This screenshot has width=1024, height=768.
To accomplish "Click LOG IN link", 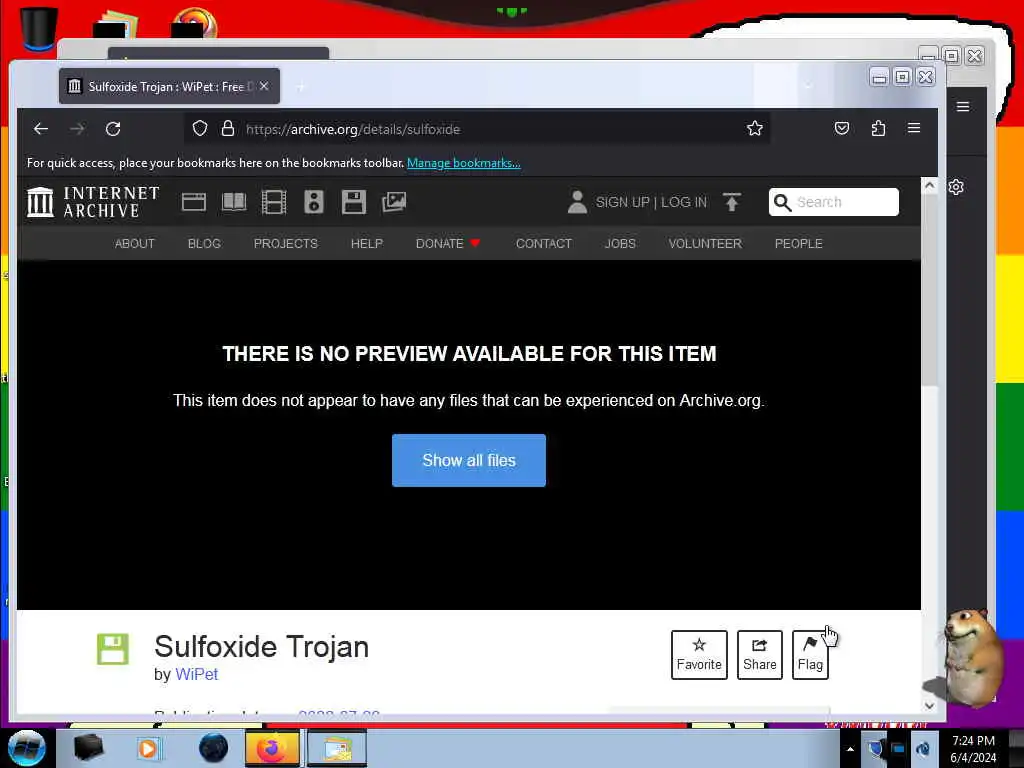I will tap(684, 202).
